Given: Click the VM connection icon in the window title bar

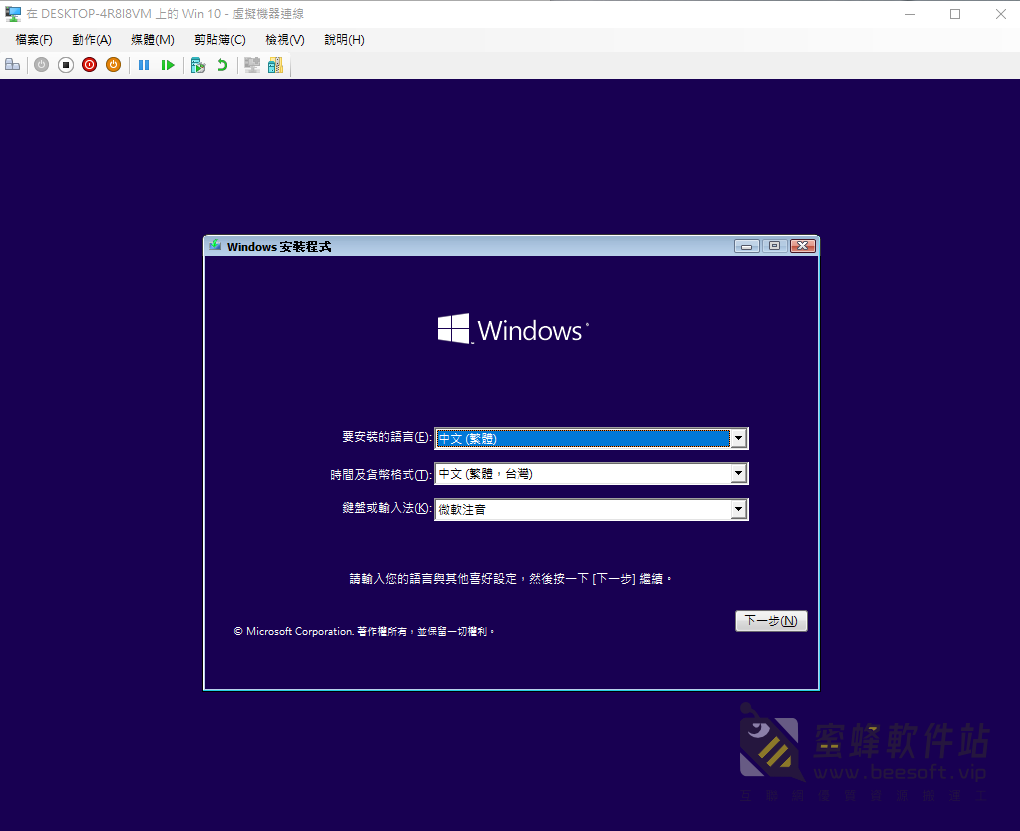Looking at the screenshot, I should pyautogui.click(x=12, y=14).
